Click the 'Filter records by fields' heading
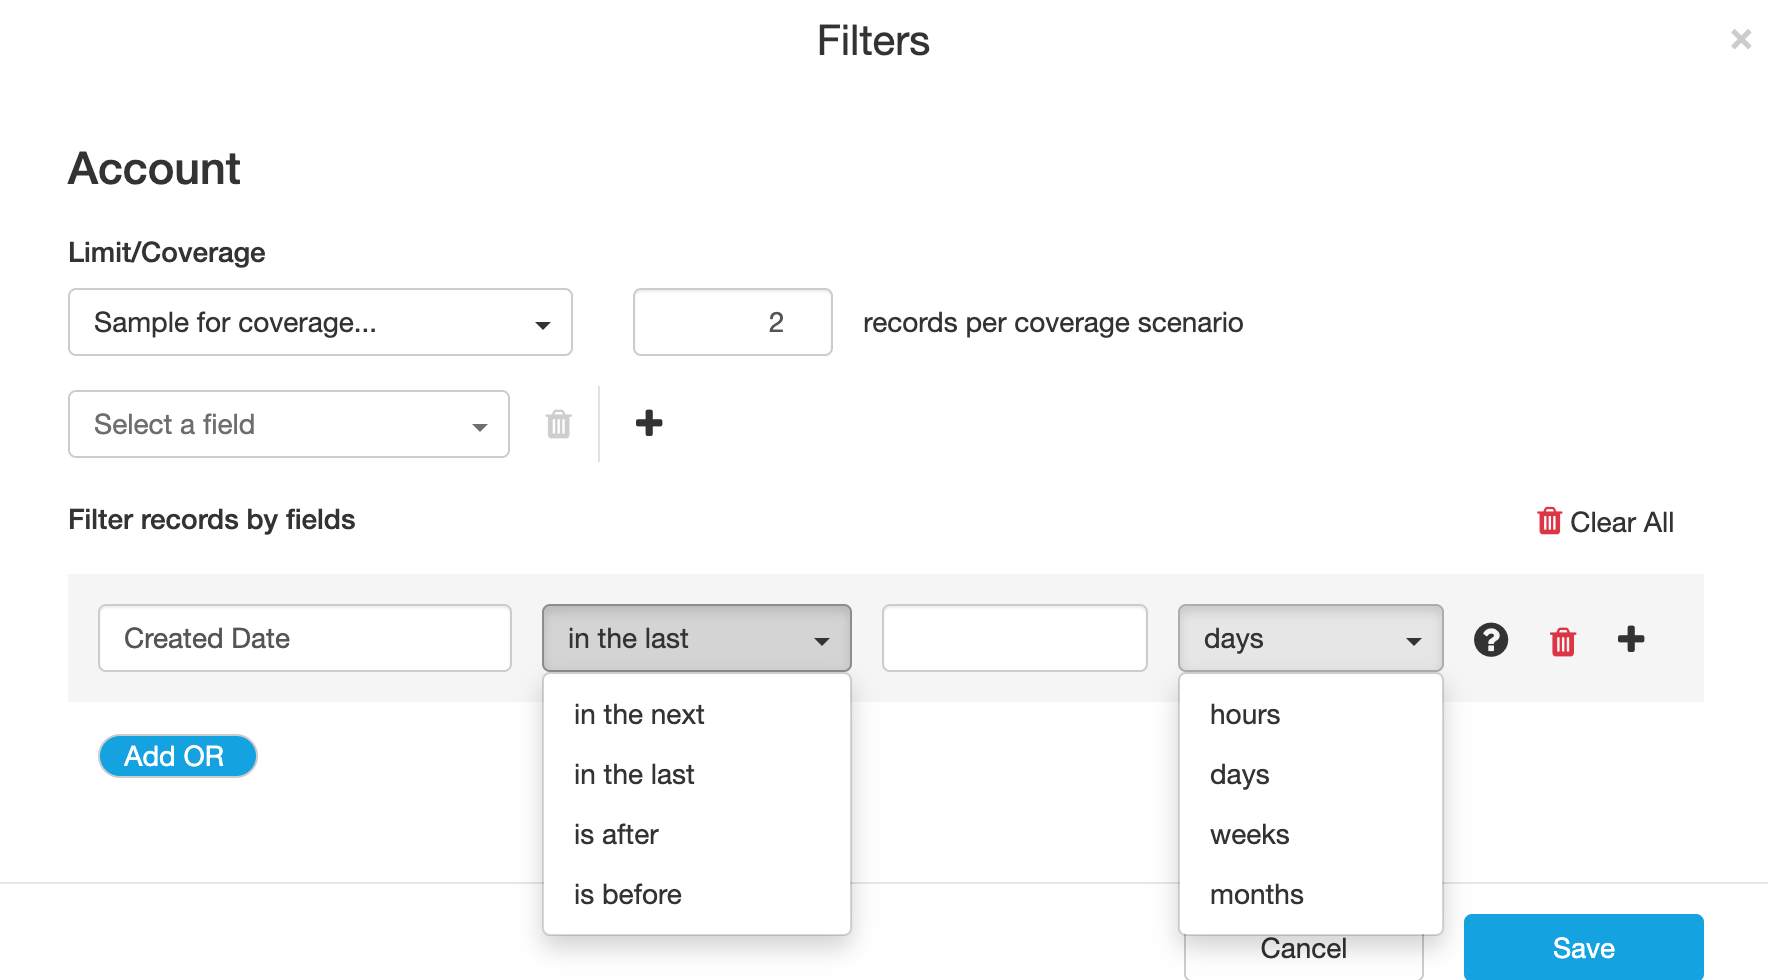1768x980 pixels. tap(212, 520)
